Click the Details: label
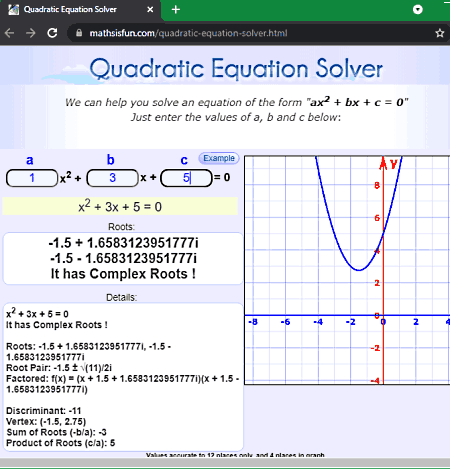Viewport: 450px width, 469px height. [121, 297]
